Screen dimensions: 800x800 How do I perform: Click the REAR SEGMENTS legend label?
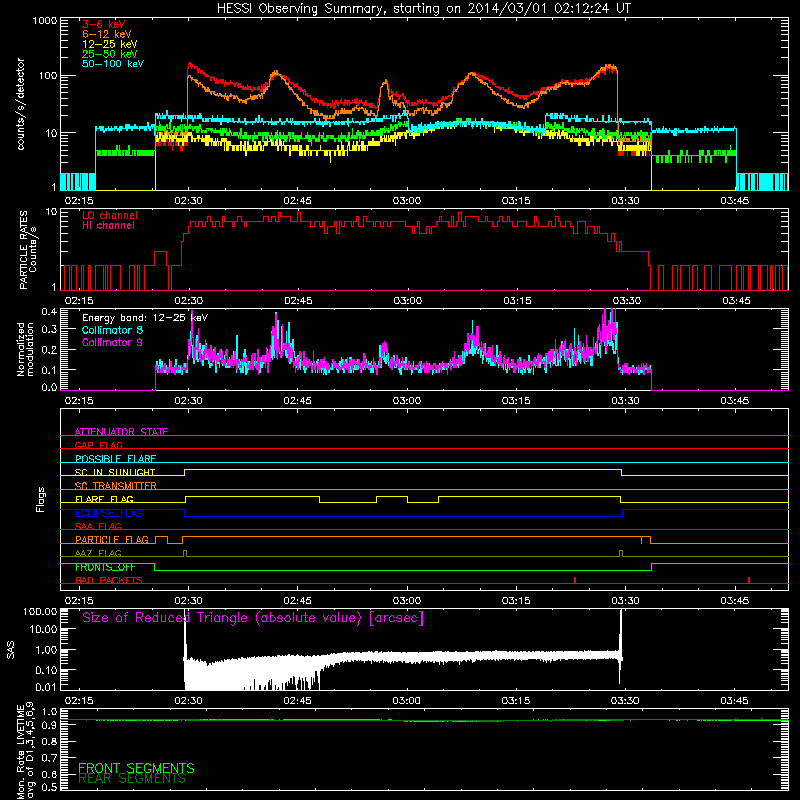tap(132, 779)
